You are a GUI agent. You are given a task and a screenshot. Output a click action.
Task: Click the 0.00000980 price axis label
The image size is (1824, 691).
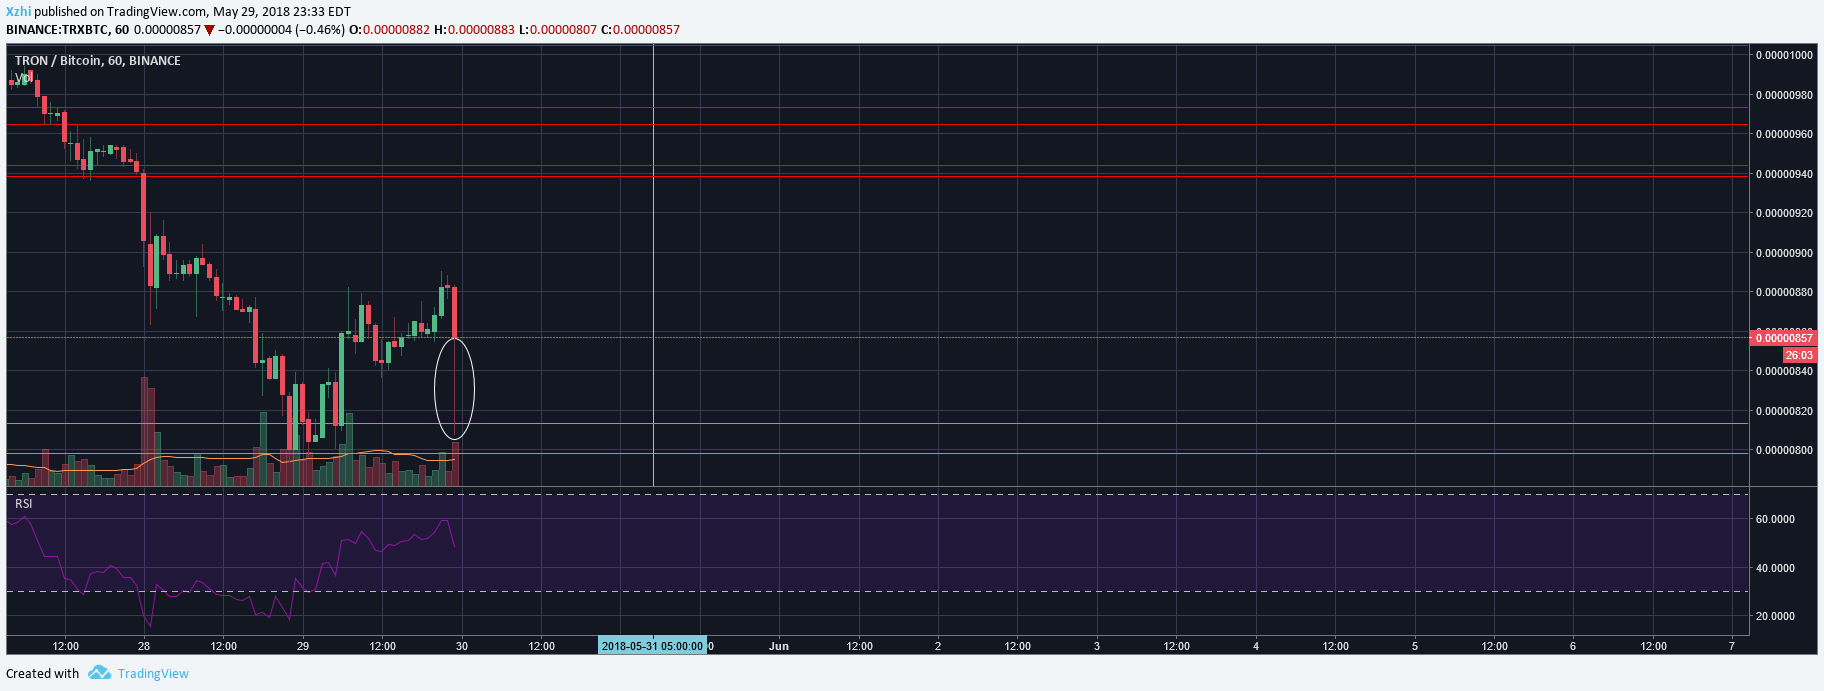pyautogui.click(x=1784, y=95)
